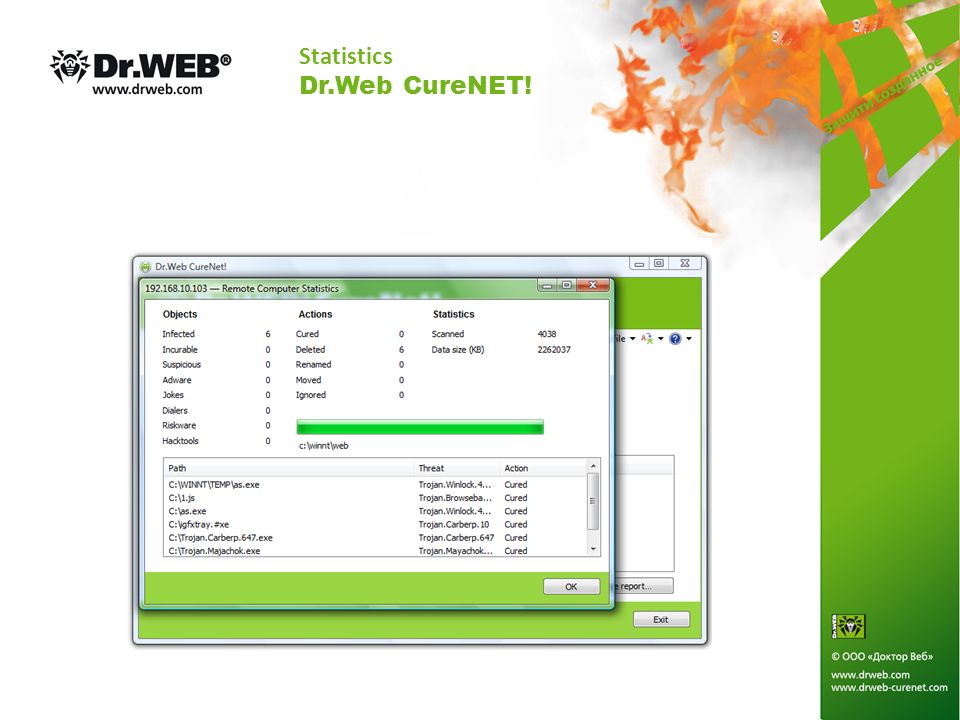Select row C:\Trojan.Majachok.exe

[x=375, y=551]
